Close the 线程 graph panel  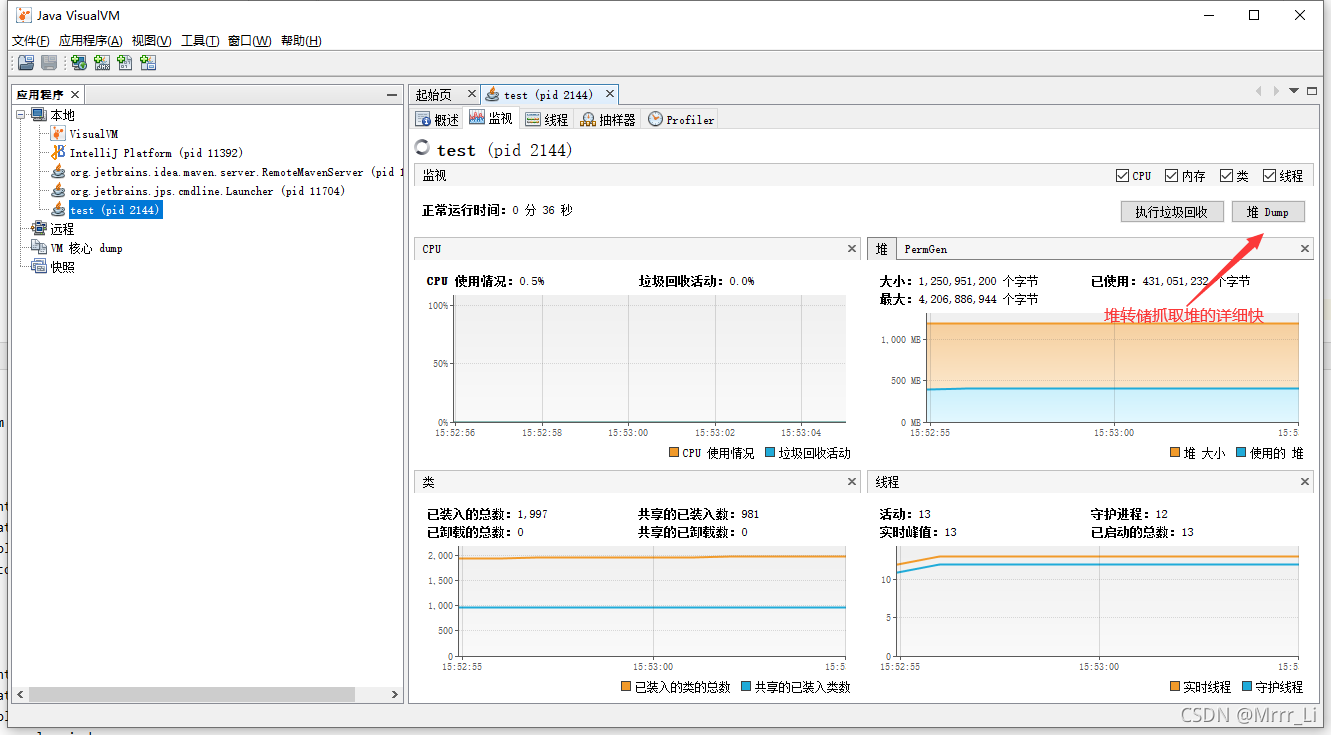click(1305, 482)
